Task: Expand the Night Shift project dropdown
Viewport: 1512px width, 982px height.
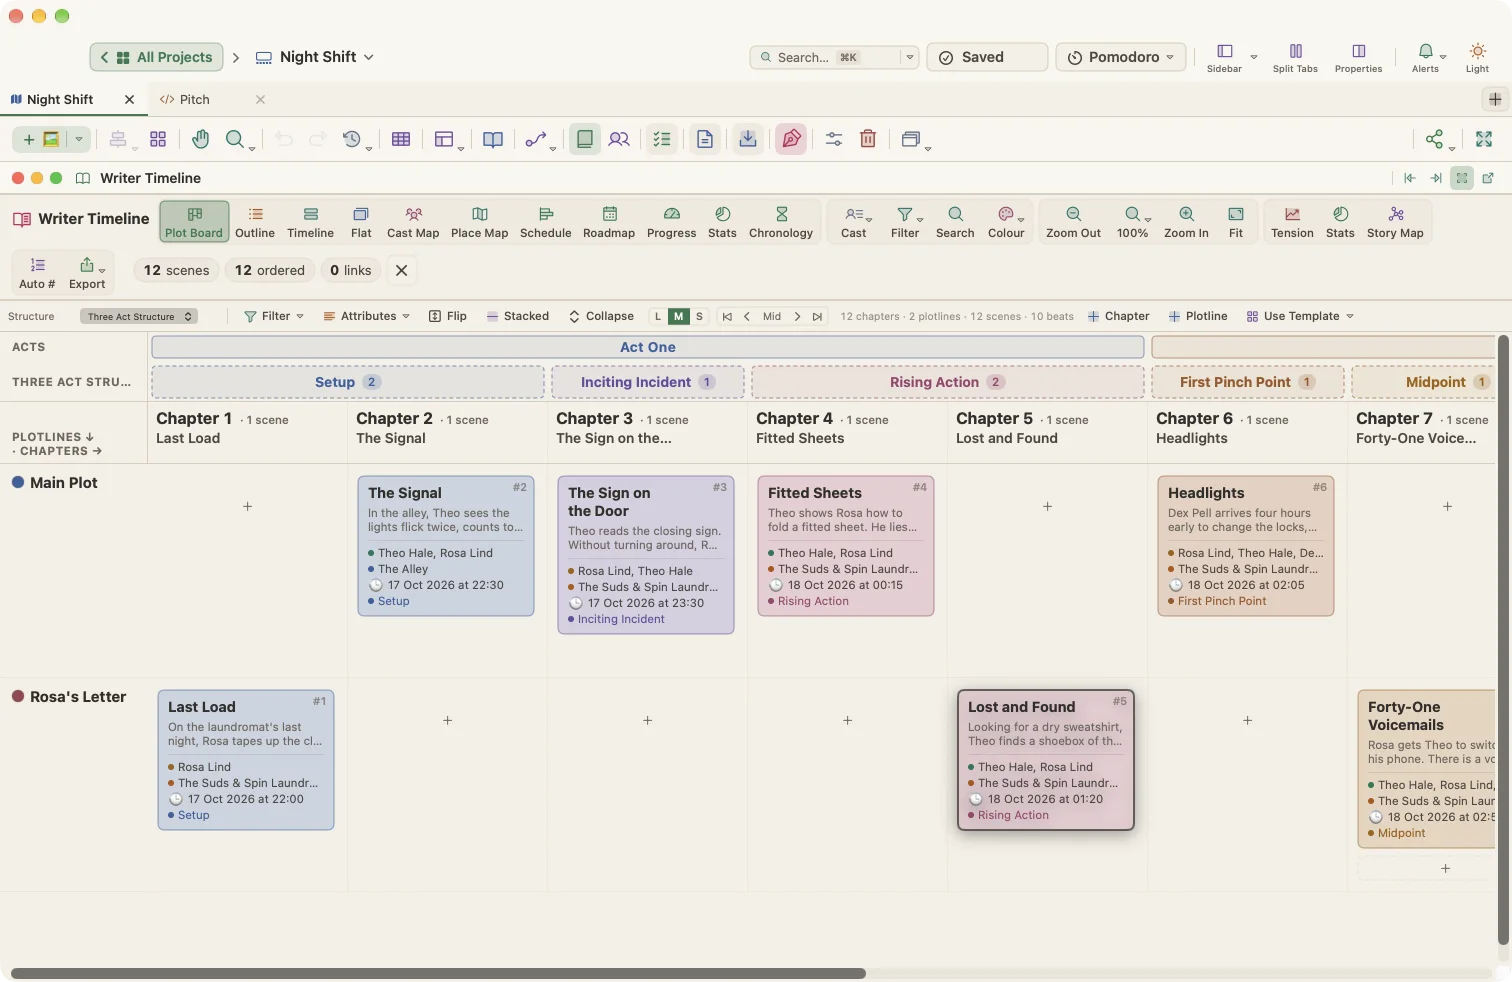Action: 315,57
